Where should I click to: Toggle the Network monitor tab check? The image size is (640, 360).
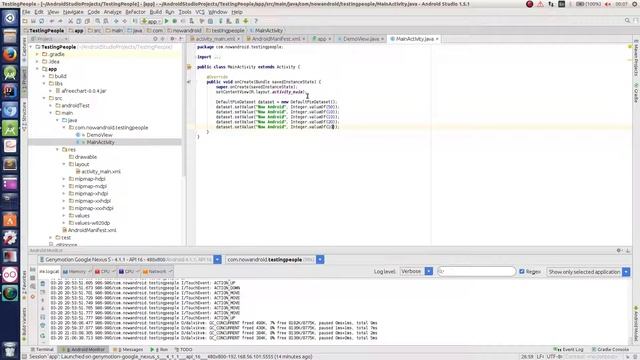(x=170, y=271)
